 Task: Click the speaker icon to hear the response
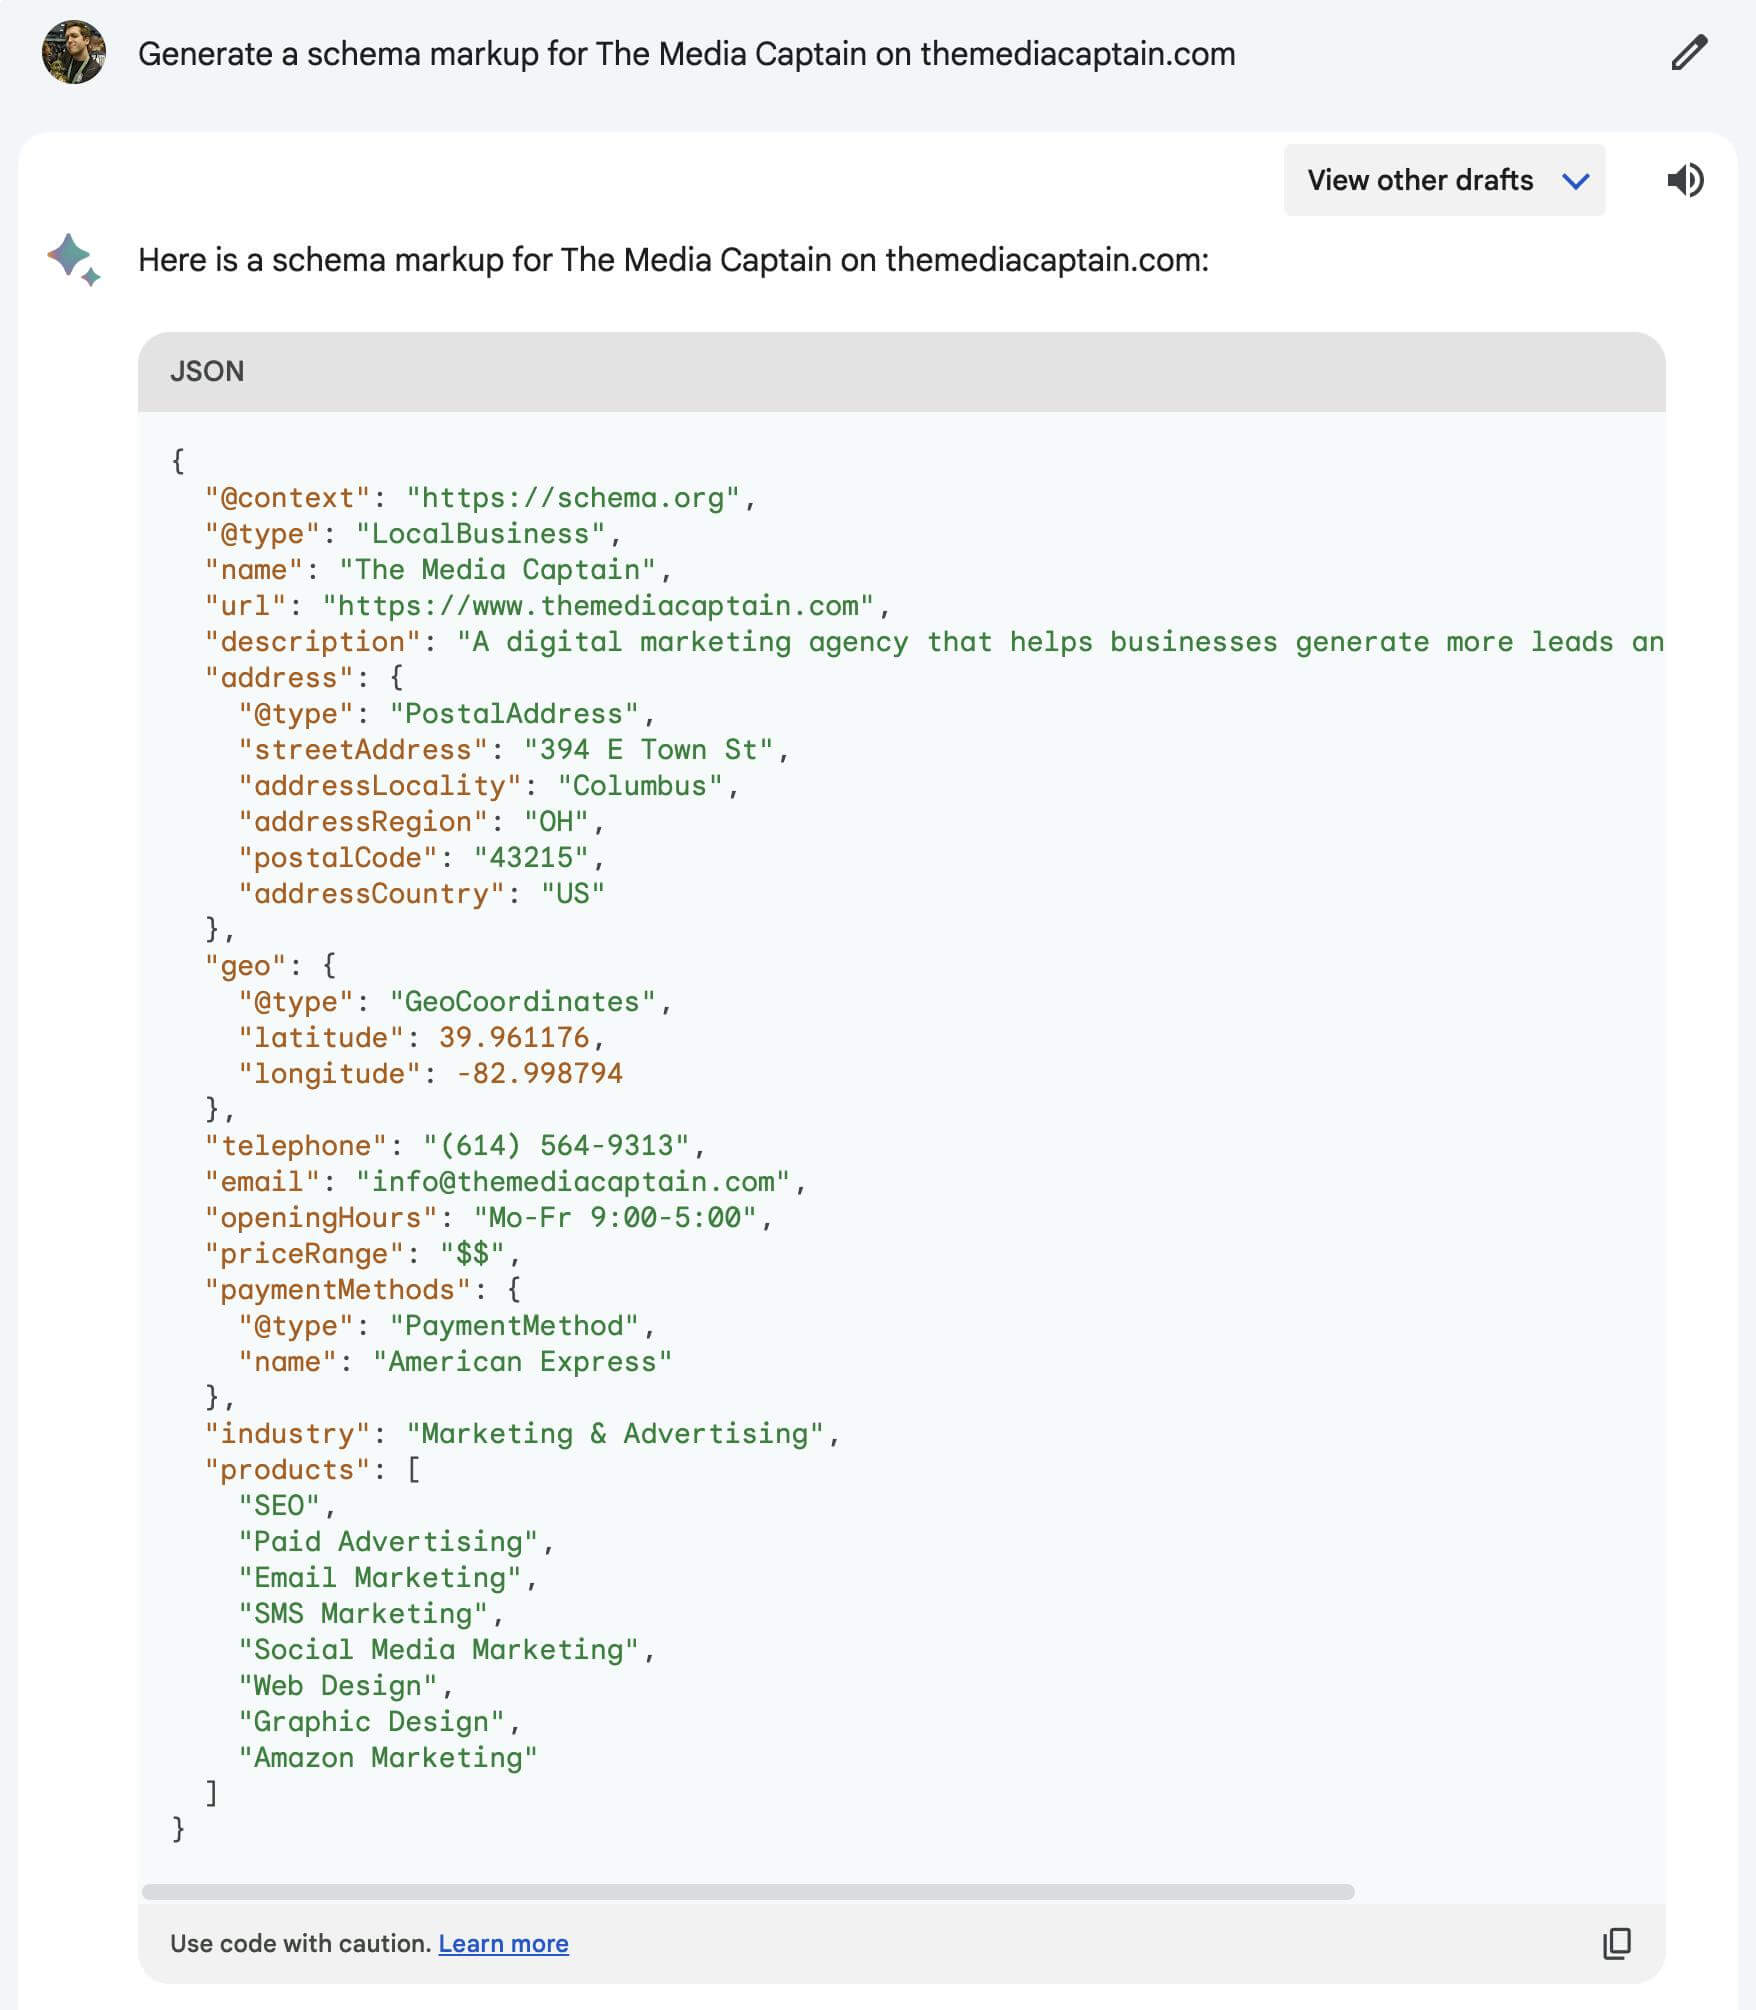[x=1685, y=180]
